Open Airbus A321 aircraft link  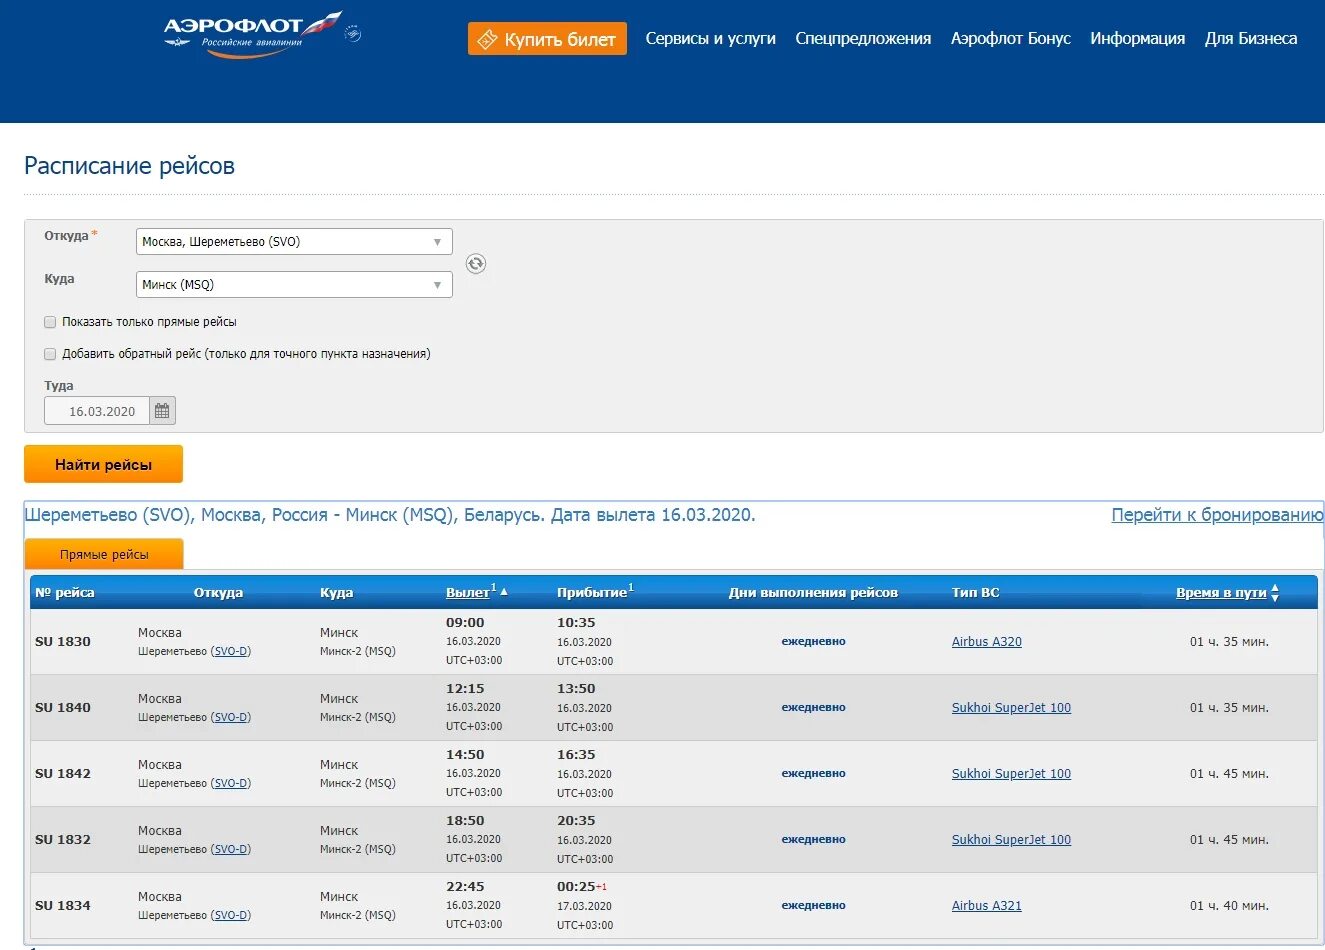(x=987, y=906)
